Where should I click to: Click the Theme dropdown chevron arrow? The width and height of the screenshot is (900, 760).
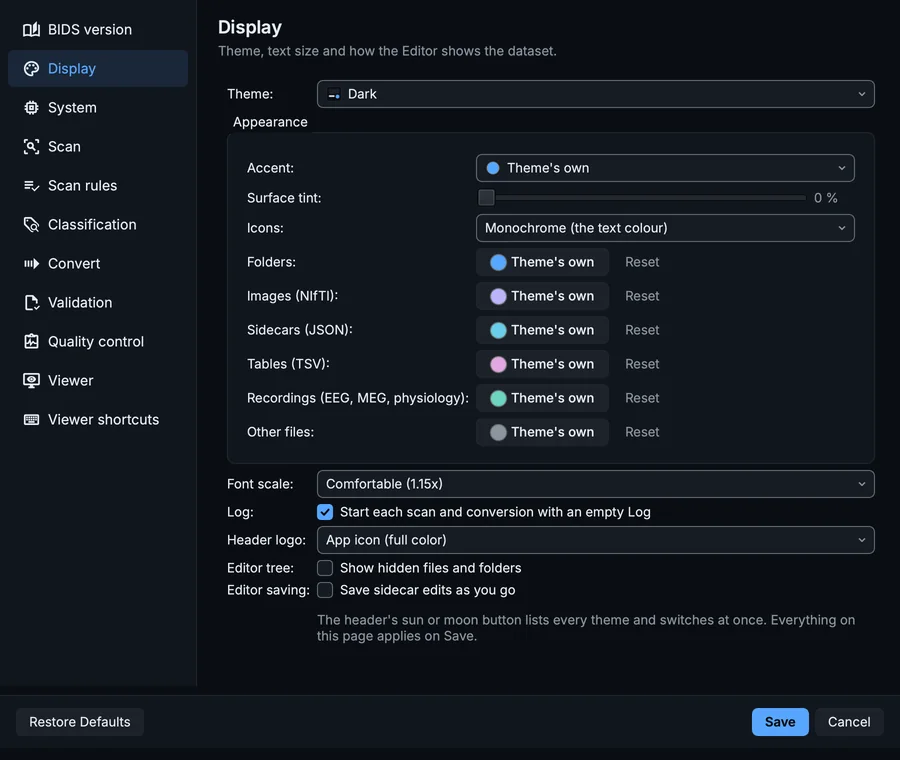862,94
